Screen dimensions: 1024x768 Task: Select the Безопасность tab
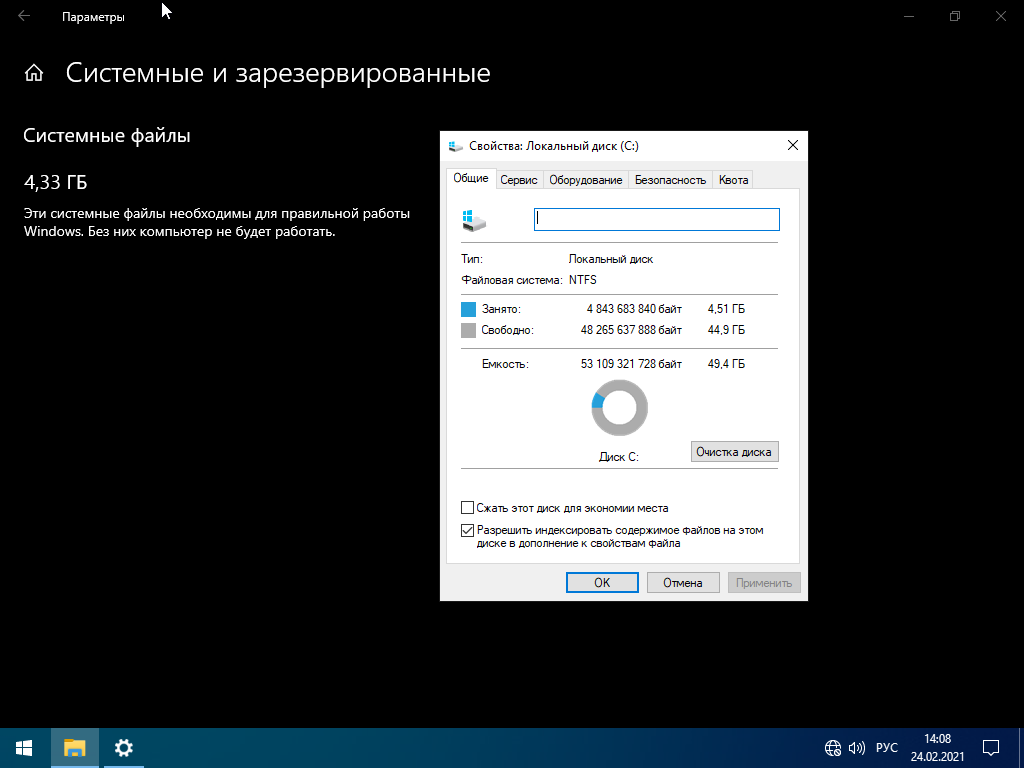pos(670,180)
